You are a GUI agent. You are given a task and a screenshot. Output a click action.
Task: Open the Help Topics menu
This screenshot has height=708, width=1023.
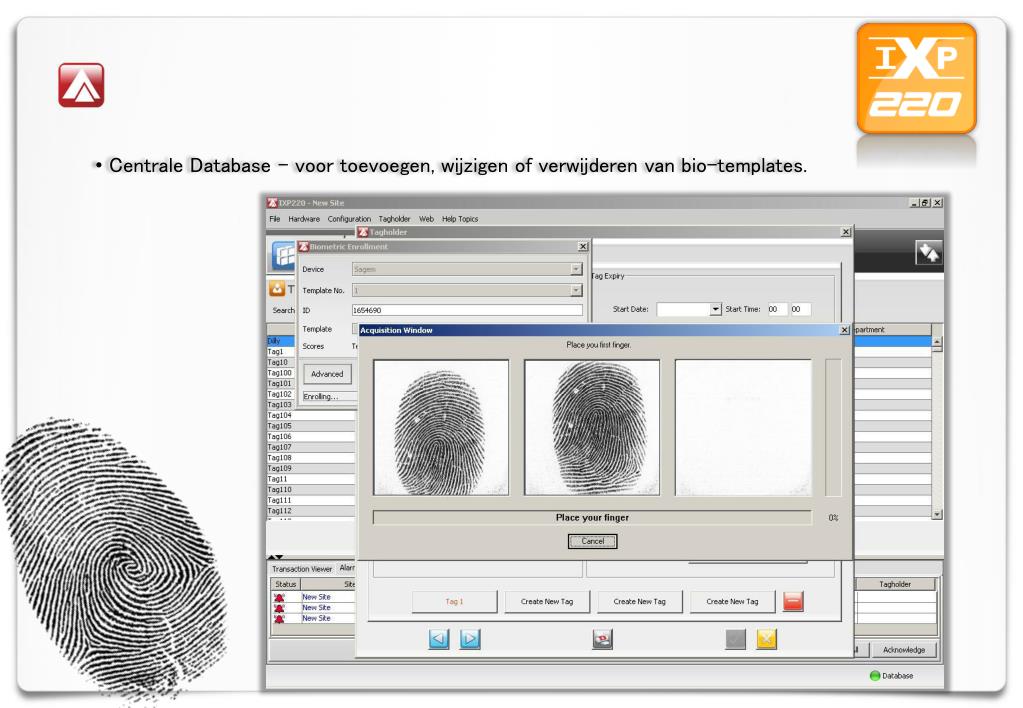click(460, 219)
